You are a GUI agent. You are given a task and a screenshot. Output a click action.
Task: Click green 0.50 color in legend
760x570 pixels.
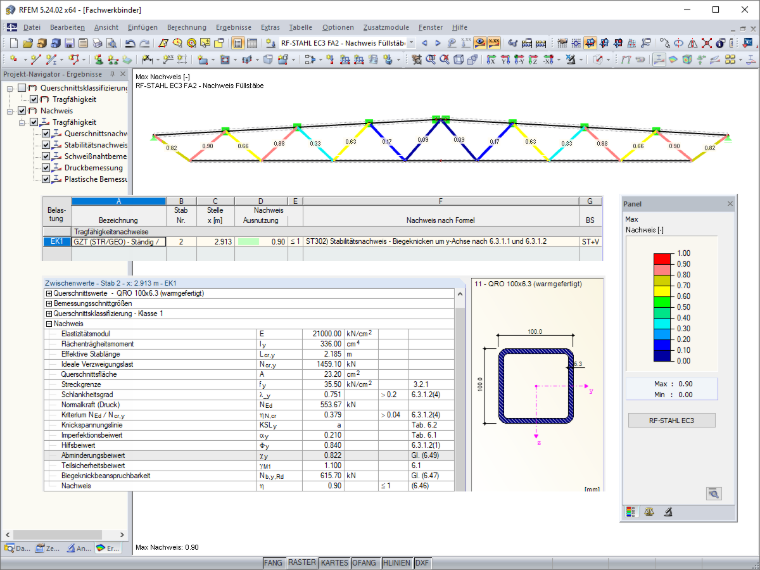(x=662, y=302)
